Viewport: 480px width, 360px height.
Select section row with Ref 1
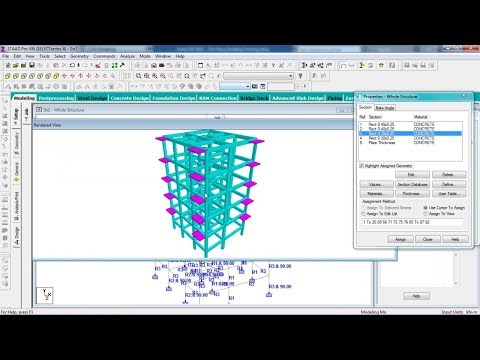(x=410, y=124)
